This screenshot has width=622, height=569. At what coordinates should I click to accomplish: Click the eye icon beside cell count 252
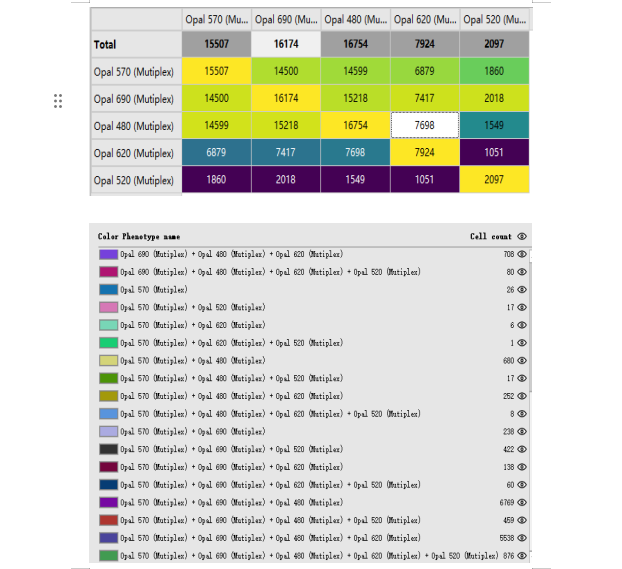522,396
